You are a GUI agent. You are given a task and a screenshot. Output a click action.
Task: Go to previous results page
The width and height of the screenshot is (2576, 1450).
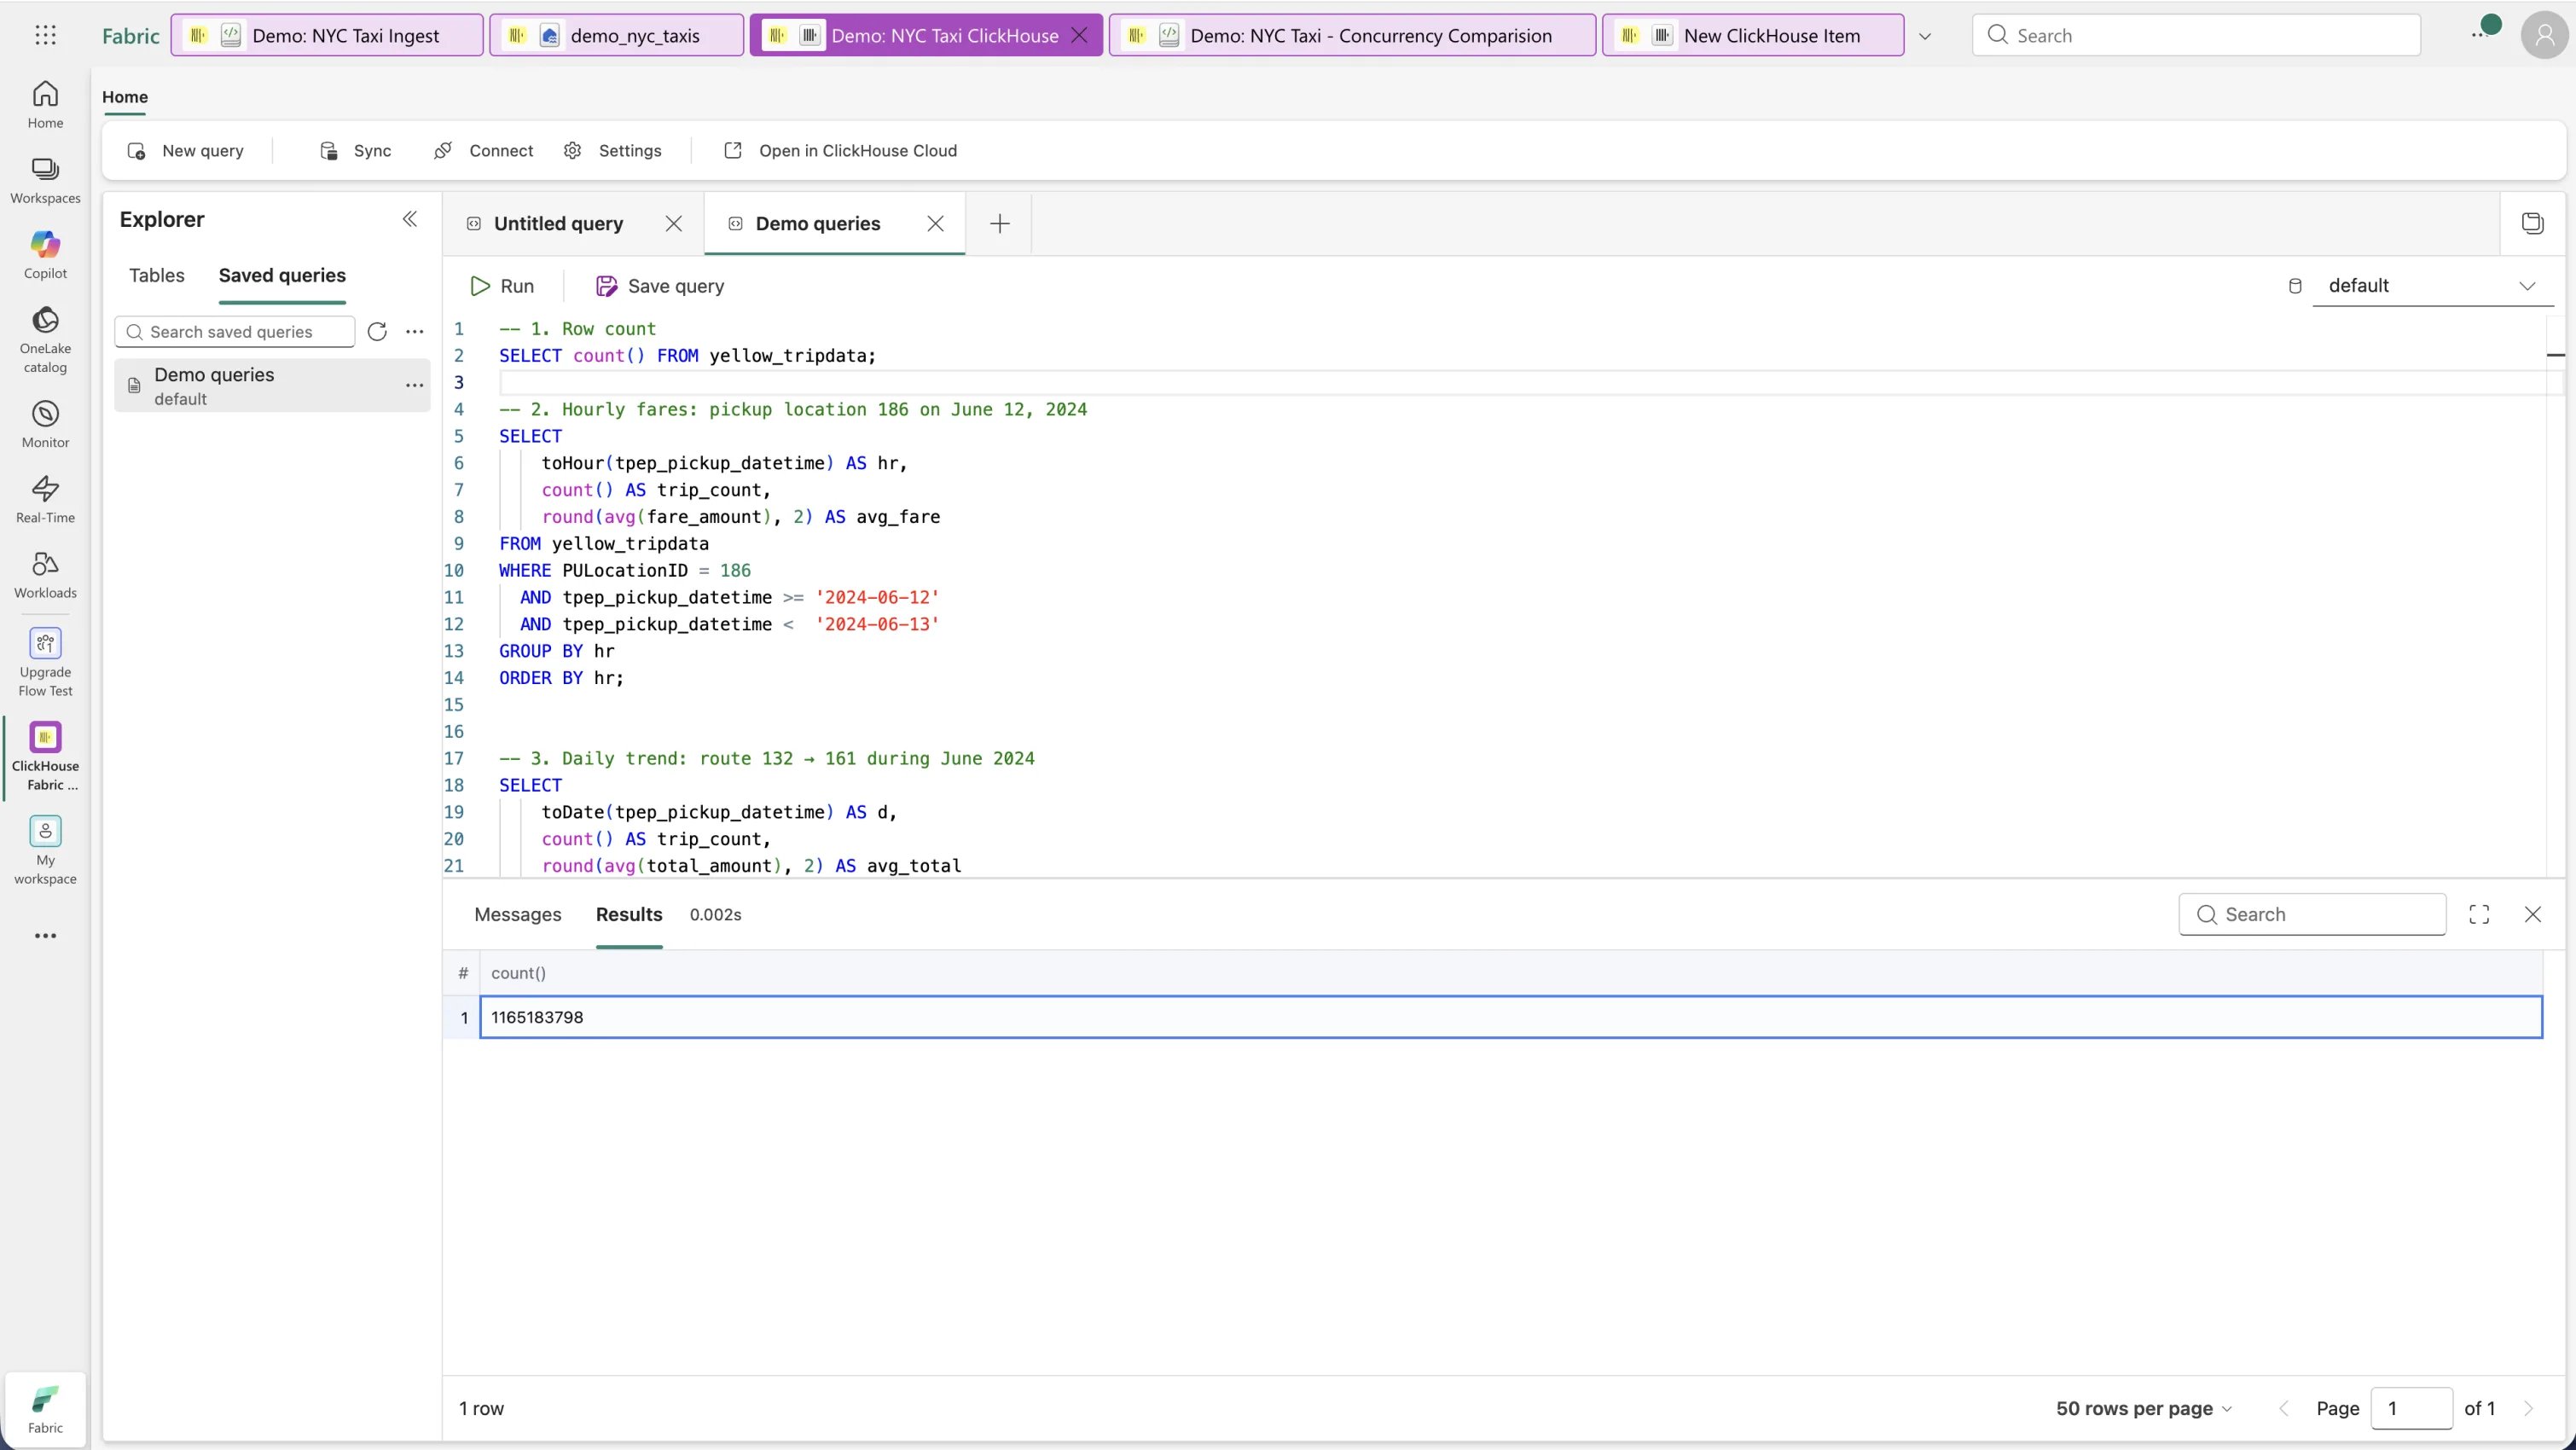[2284, 1408]
